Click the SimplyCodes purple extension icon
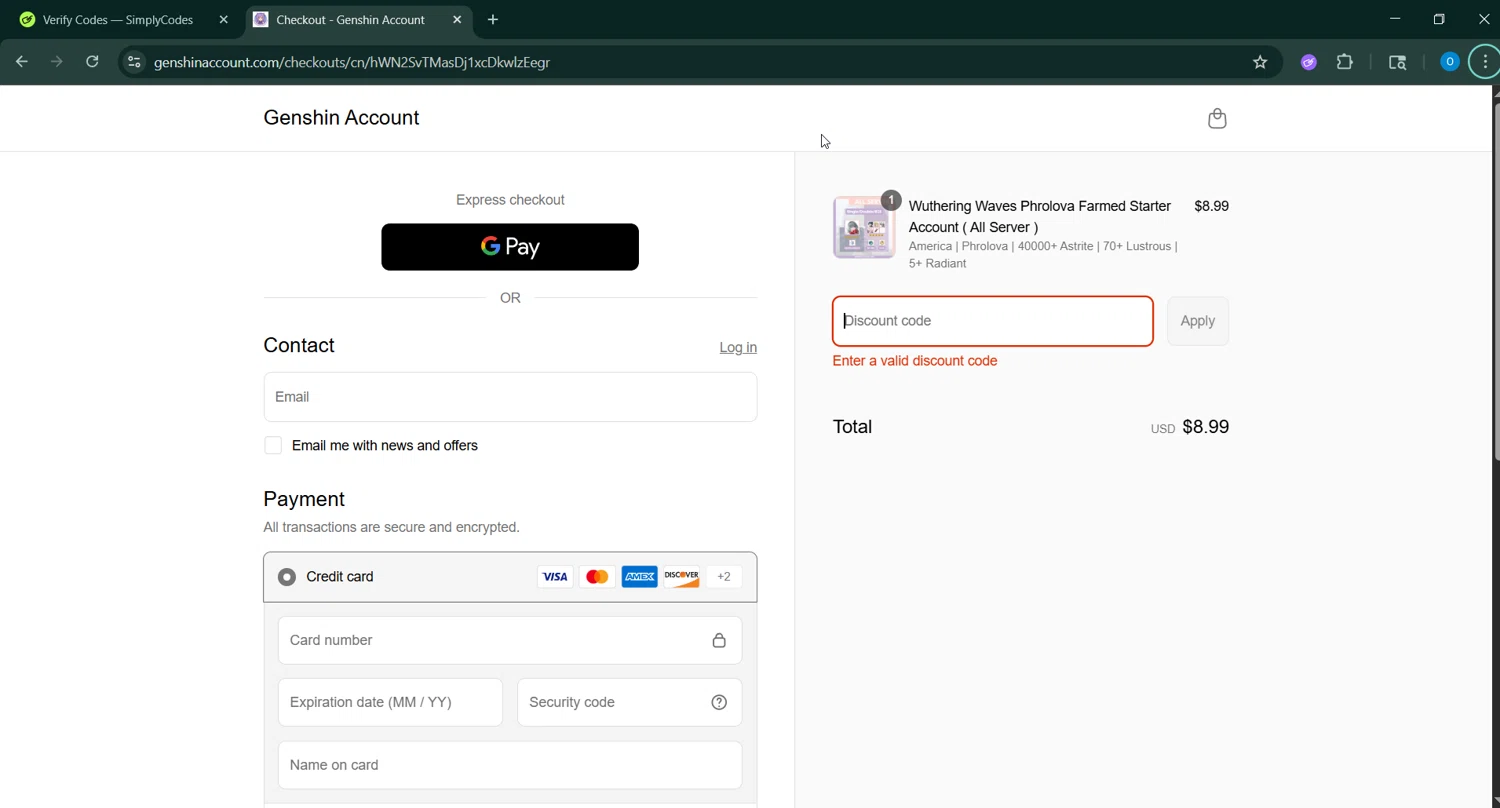 coord(1308,62)
